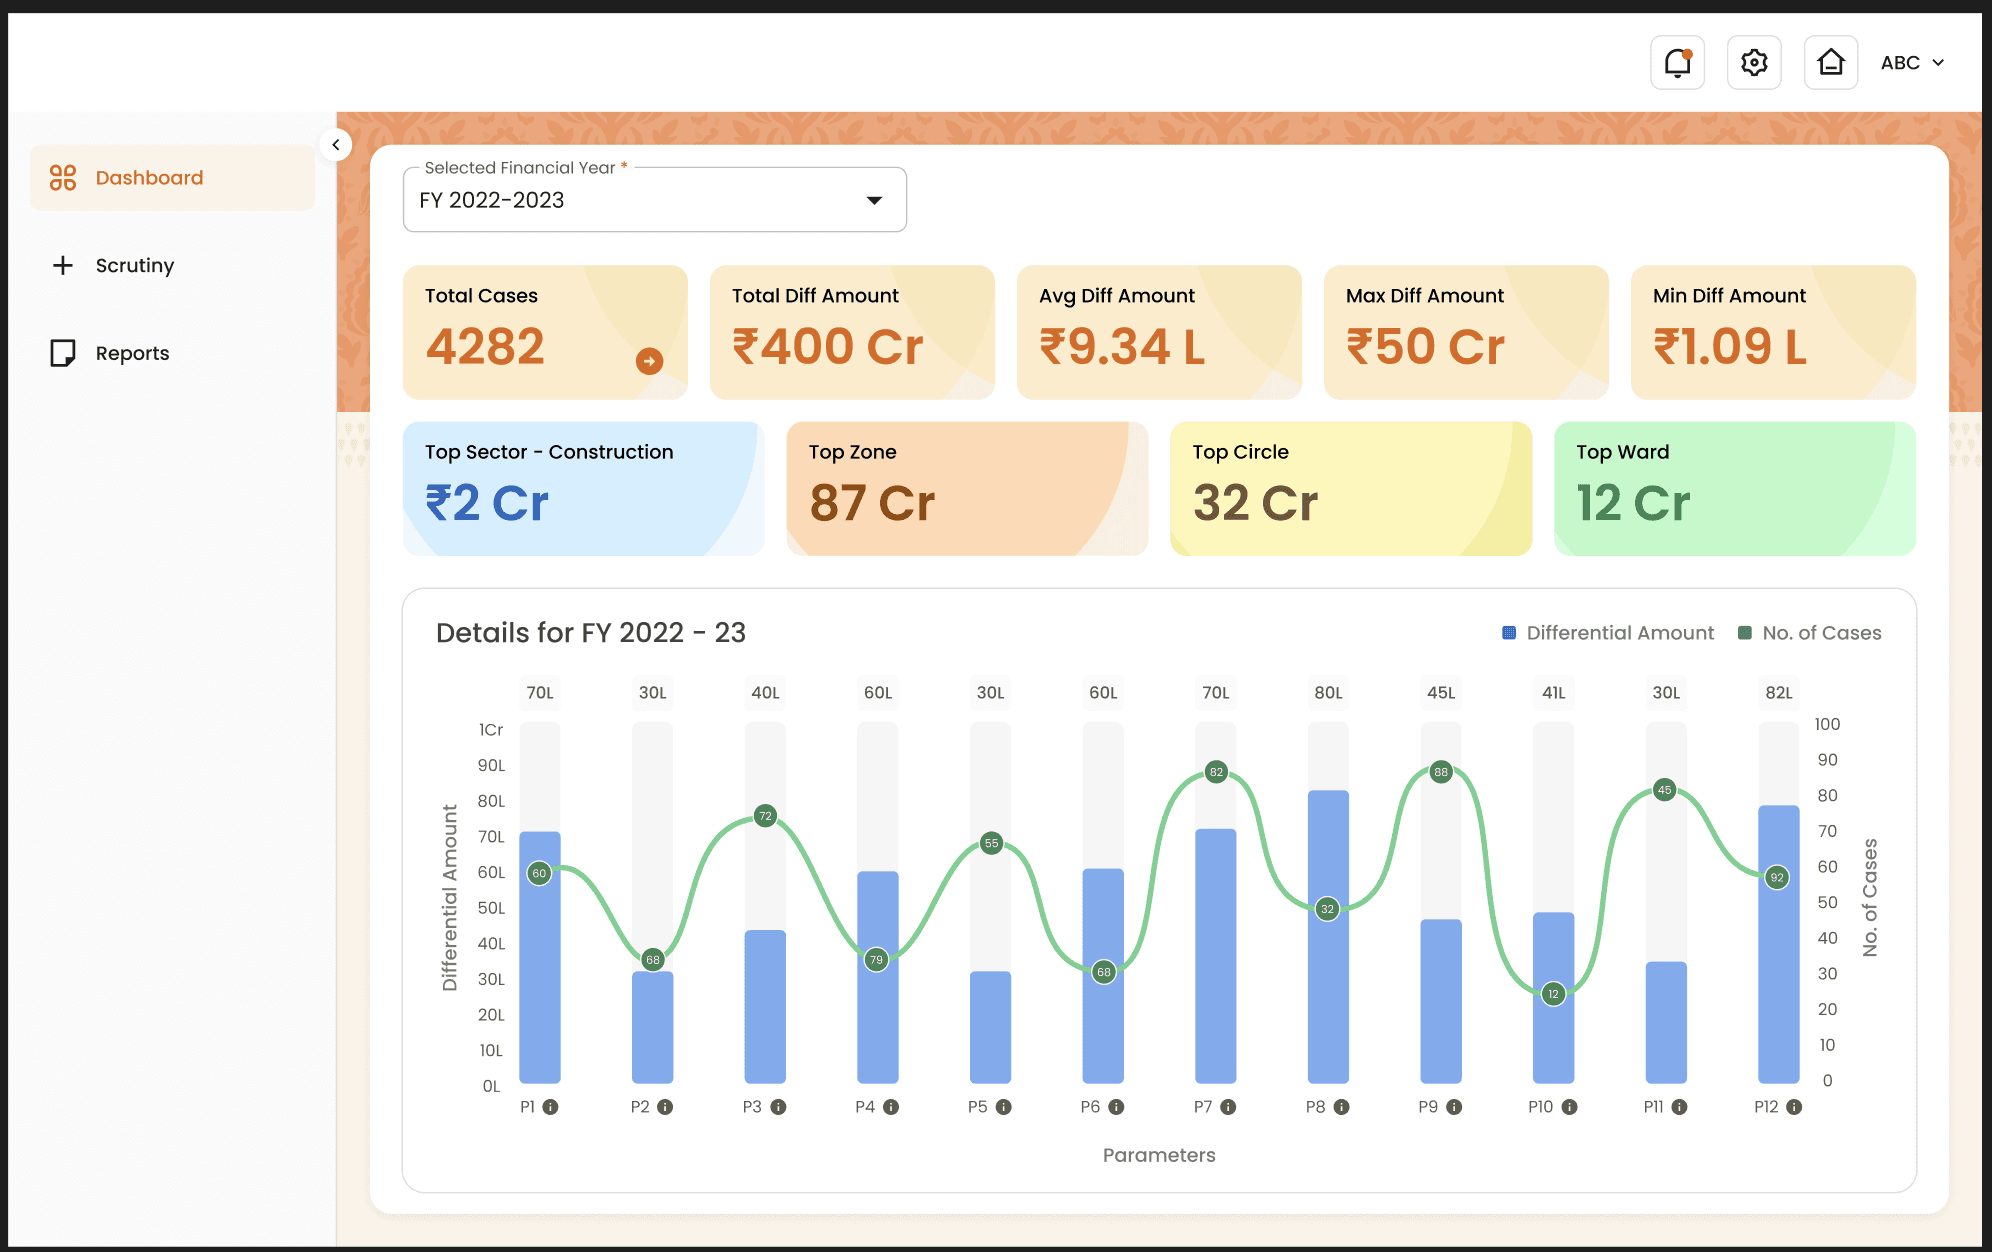Expand the ABC user account menu
Viewport: 1992px width, 1252px height.
(x=1912, y=63)
